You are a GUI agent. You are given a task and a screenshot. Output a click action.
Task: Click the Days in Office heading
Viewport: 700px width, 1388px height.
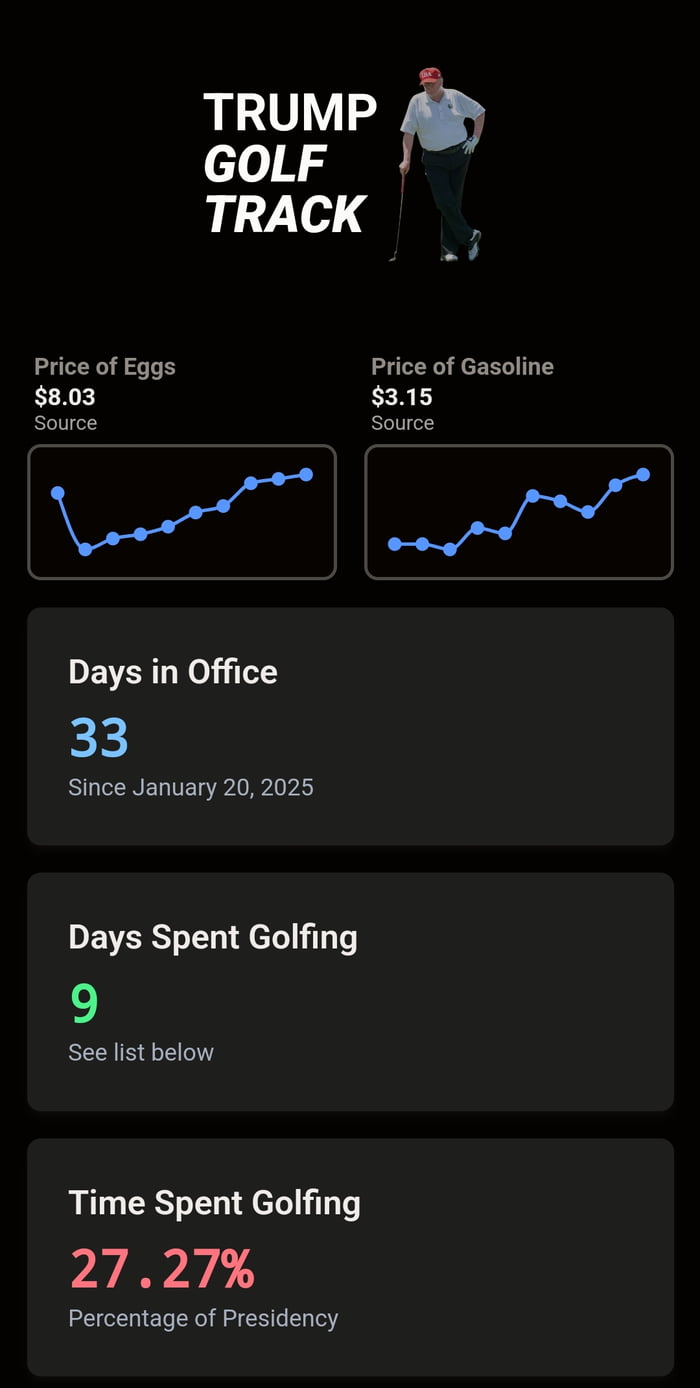coord(173,672)
